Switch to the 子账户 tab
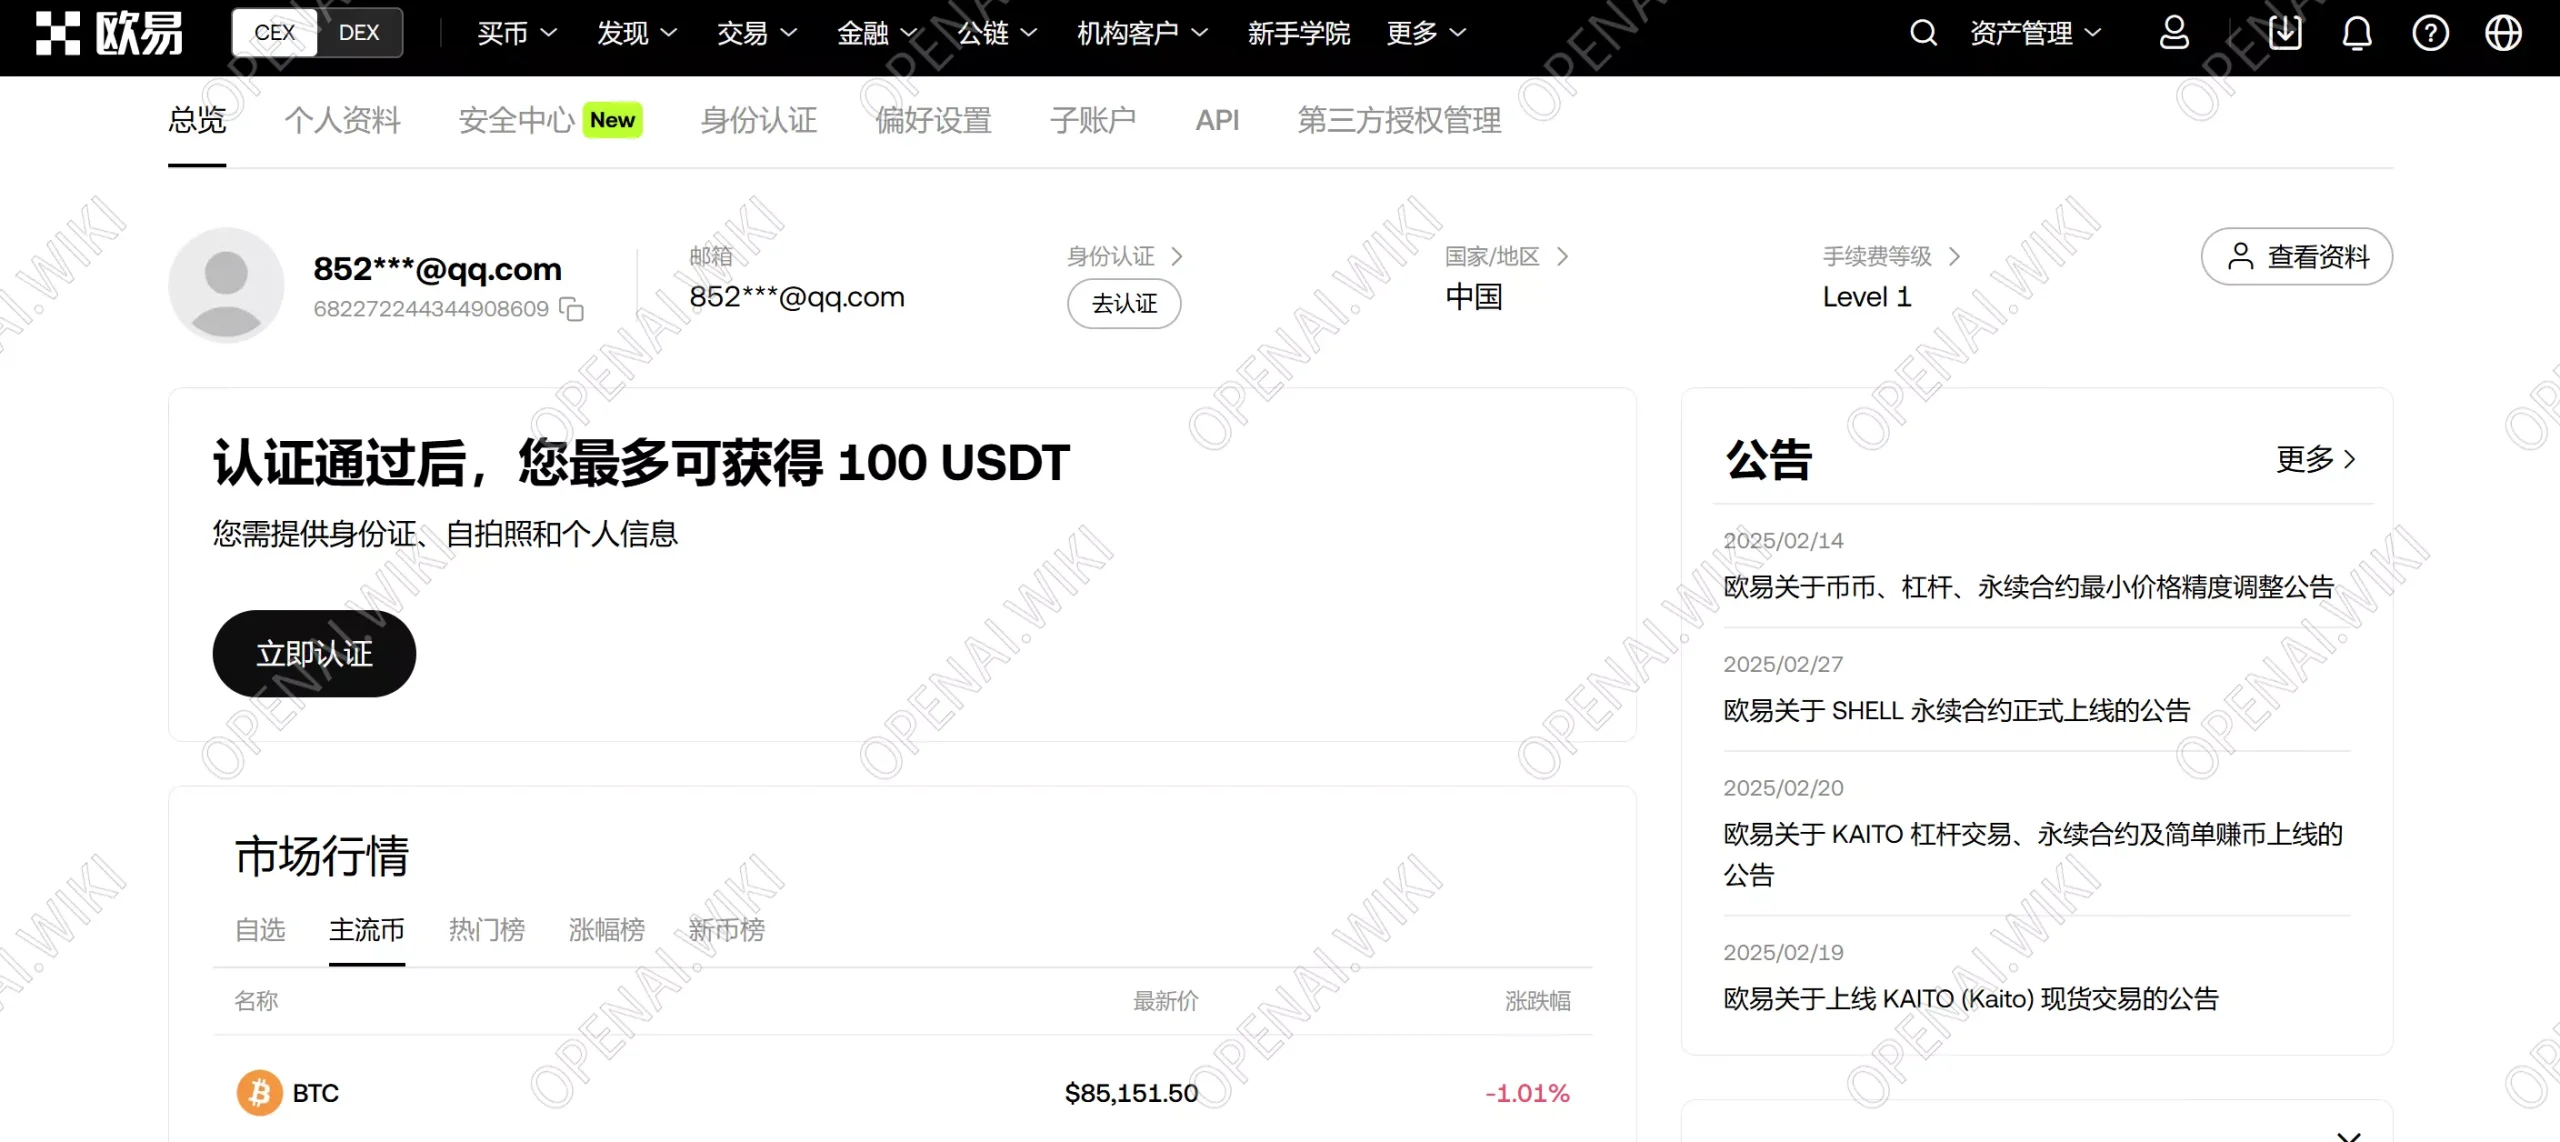 tap(1093, 120)
